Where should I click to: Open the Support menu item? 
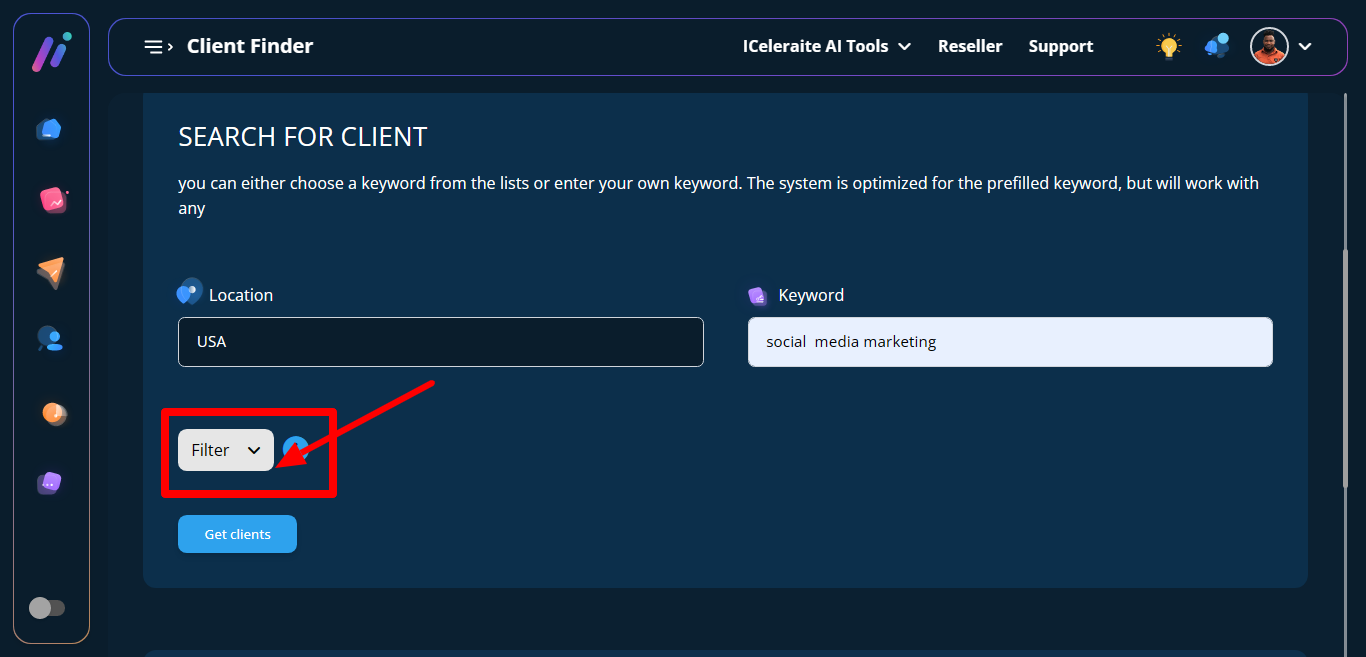1060,47
